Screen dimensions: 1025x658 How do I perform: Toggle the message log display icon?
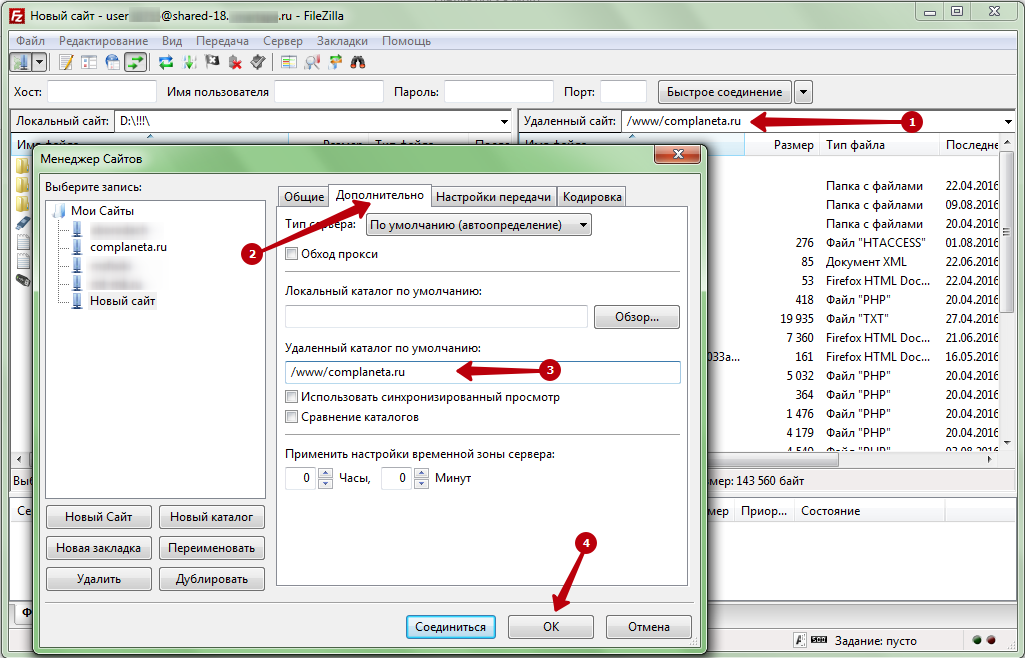click(x=66, y=62)
